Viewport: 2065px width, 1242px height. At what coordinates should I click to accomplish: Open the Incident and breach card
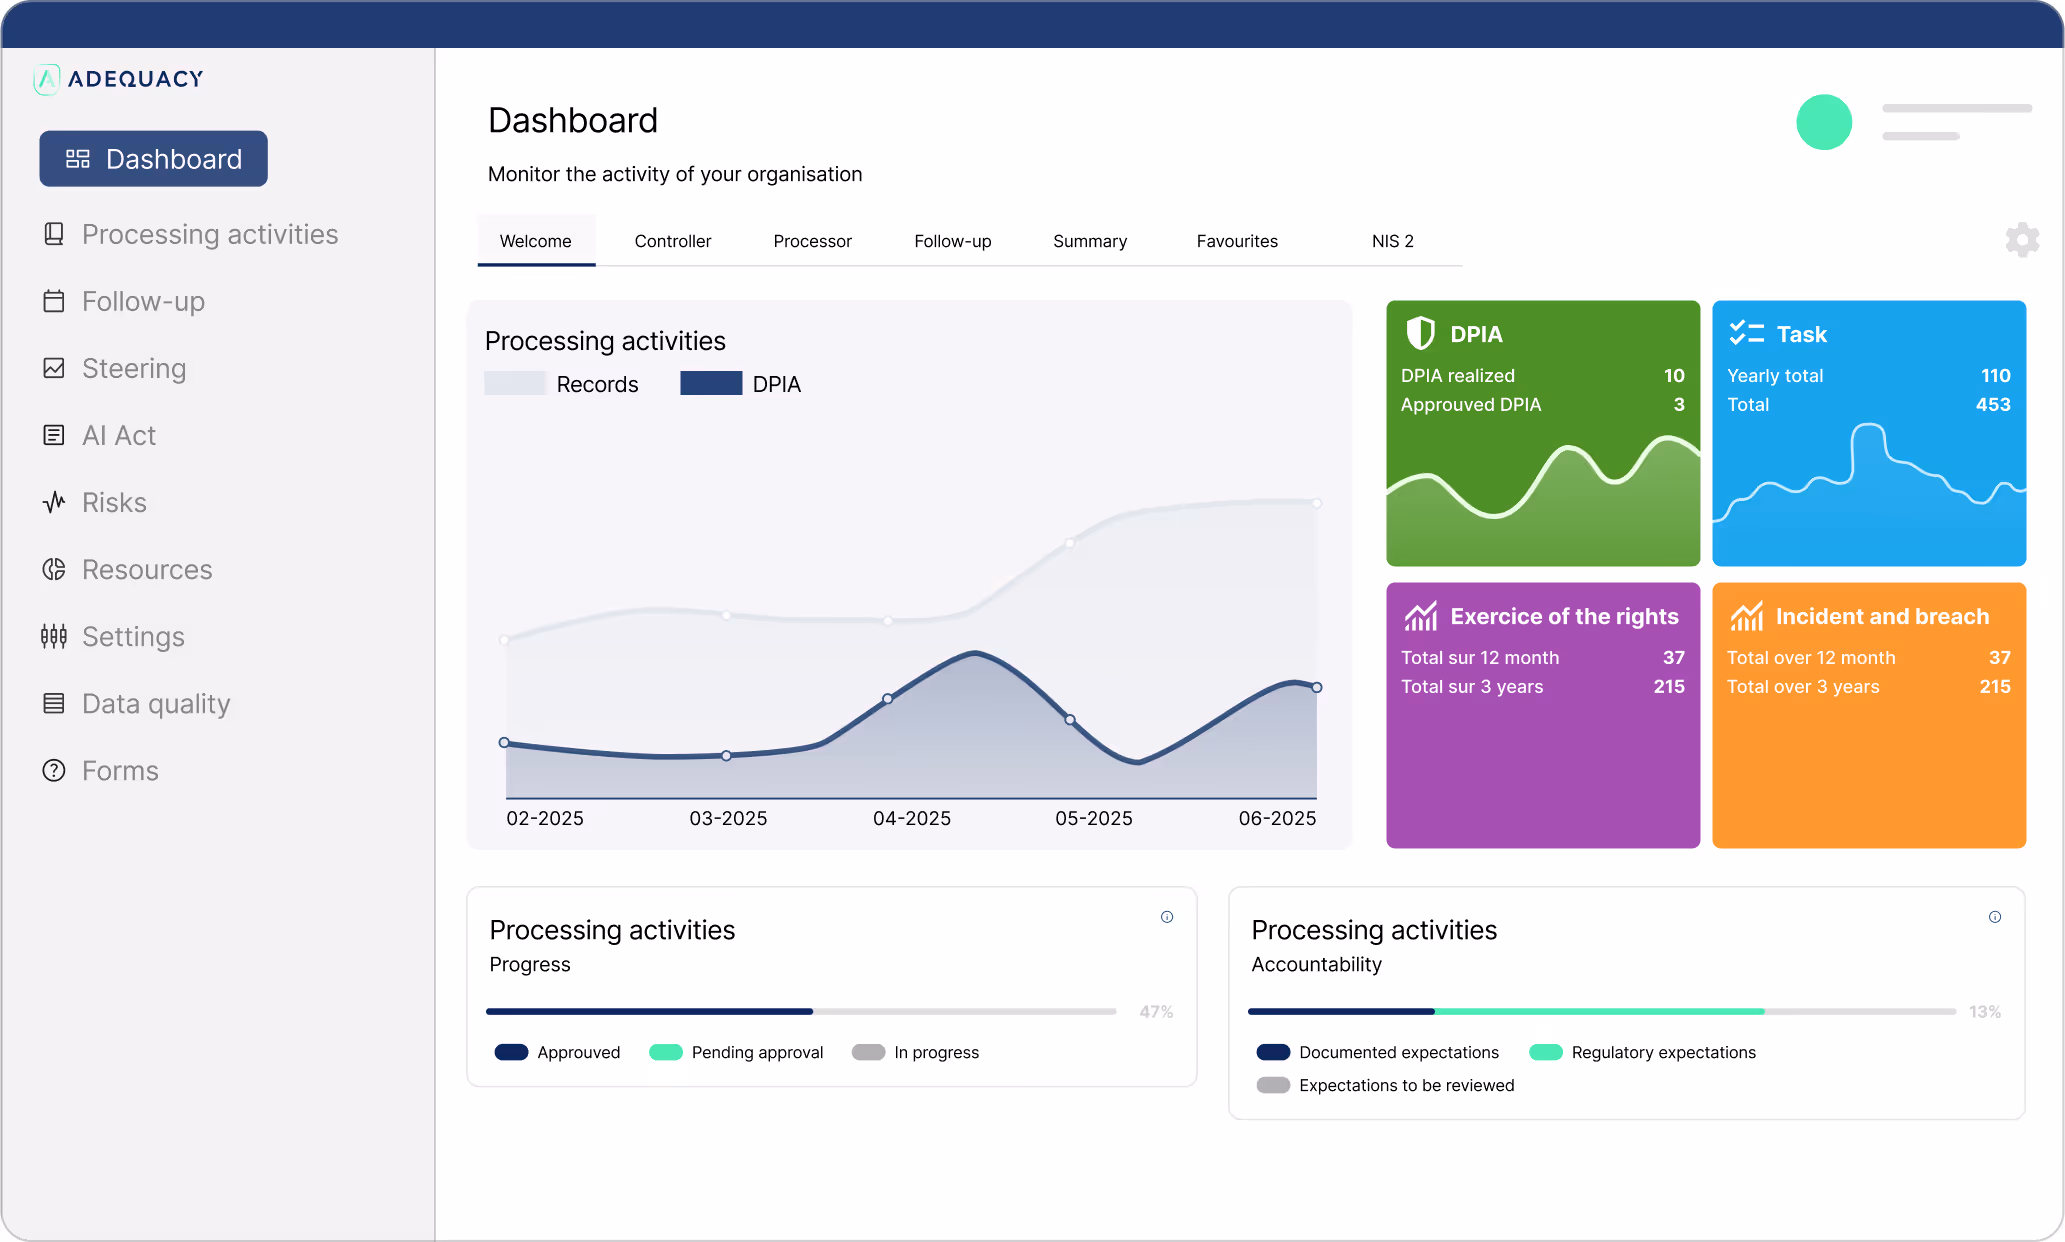[x=1868, y=715]
